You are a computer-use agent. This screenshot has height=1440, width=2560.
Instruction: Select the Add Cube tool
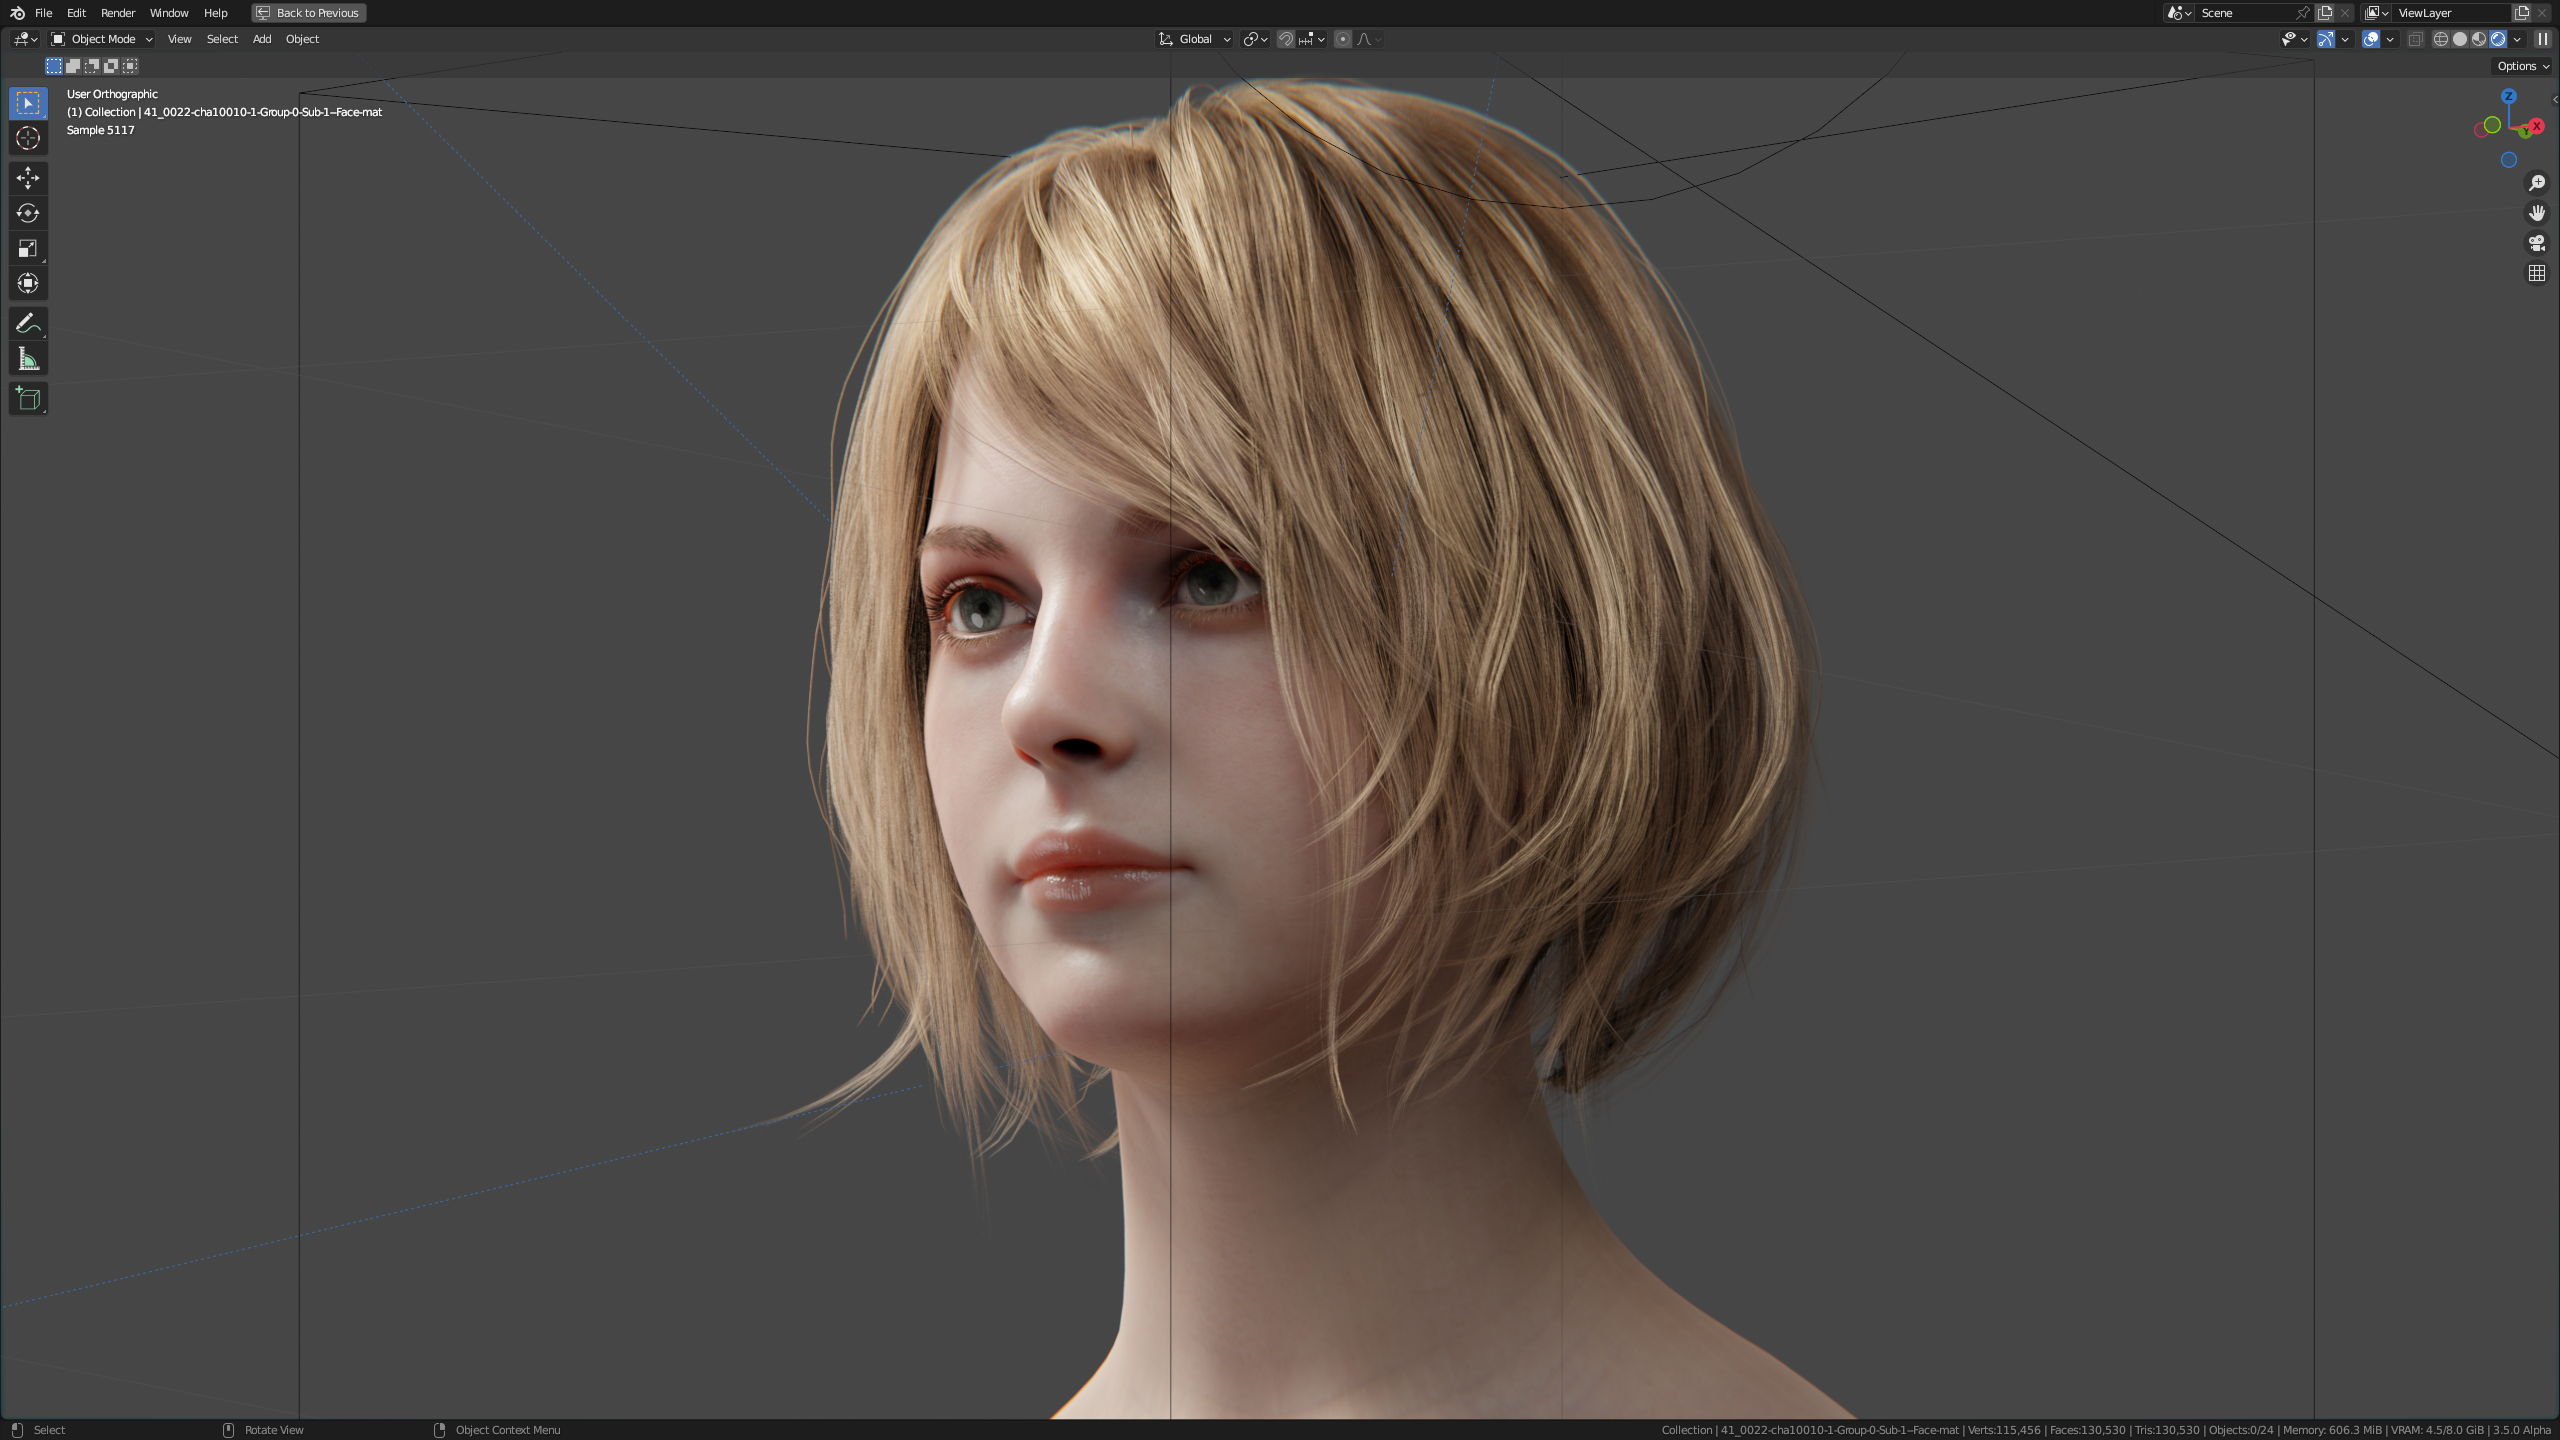click(28, 399)
